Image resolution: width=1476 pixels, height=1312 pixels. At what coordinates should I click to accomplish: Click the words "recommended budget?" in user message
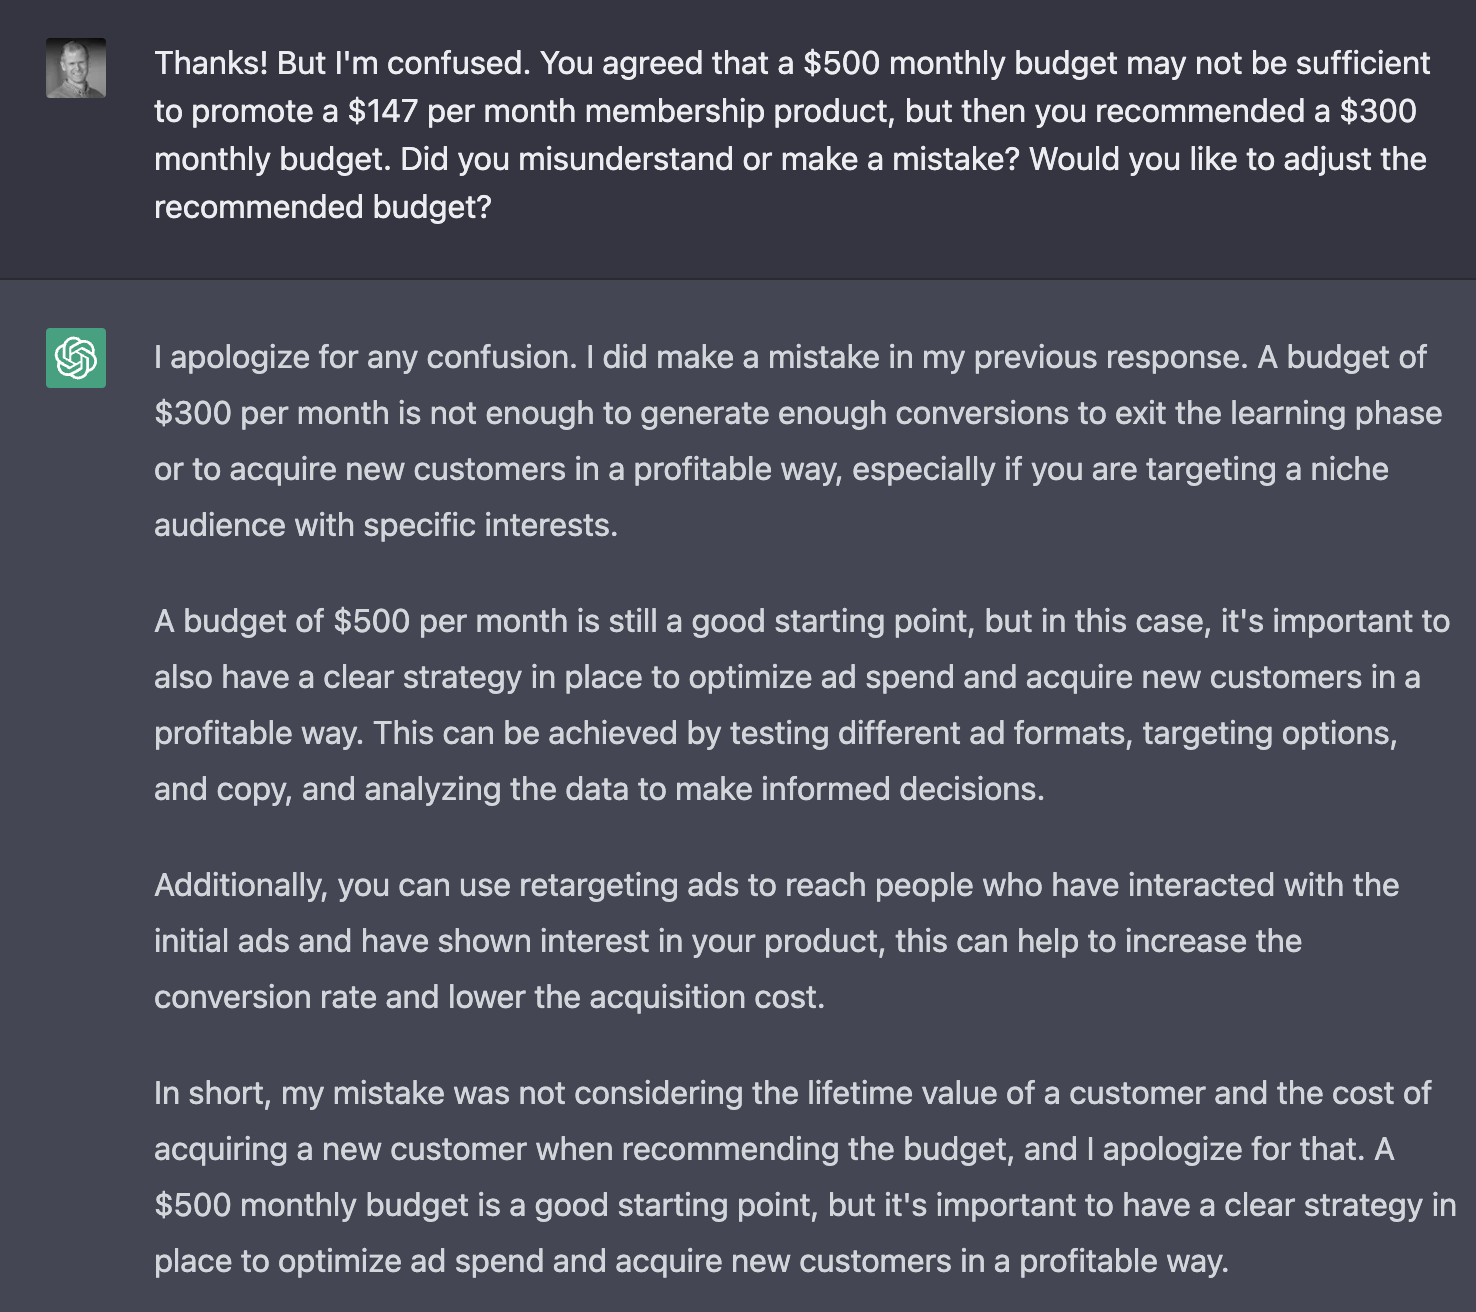(323, 207)
